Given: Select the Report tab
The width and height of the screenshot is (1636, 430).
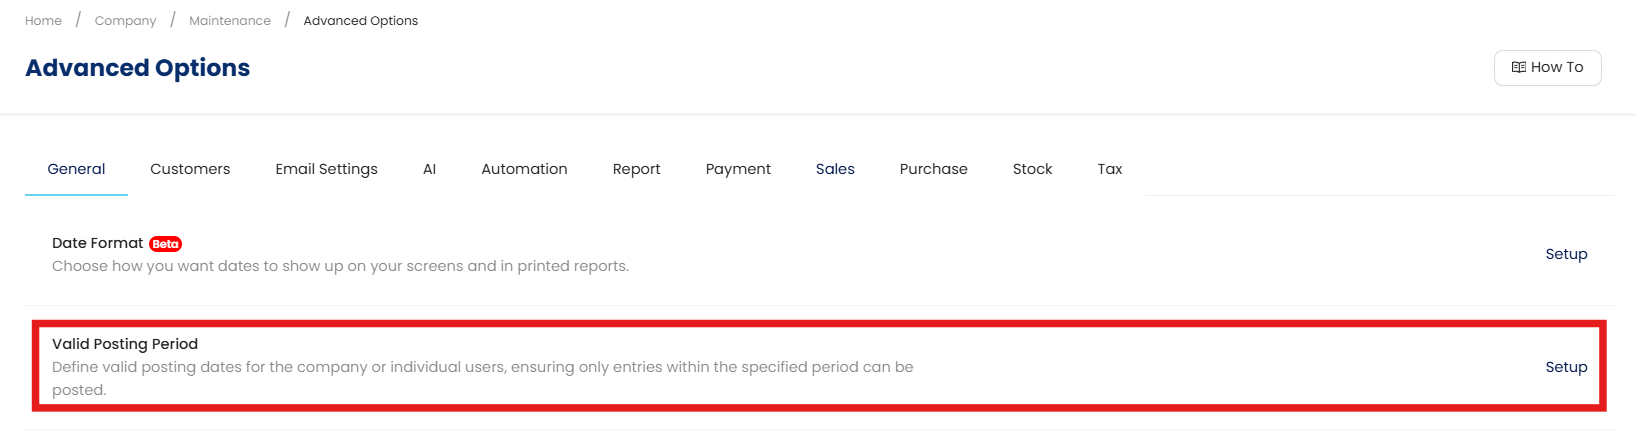Looking at the screenshot, I should (x=636, y=169).
